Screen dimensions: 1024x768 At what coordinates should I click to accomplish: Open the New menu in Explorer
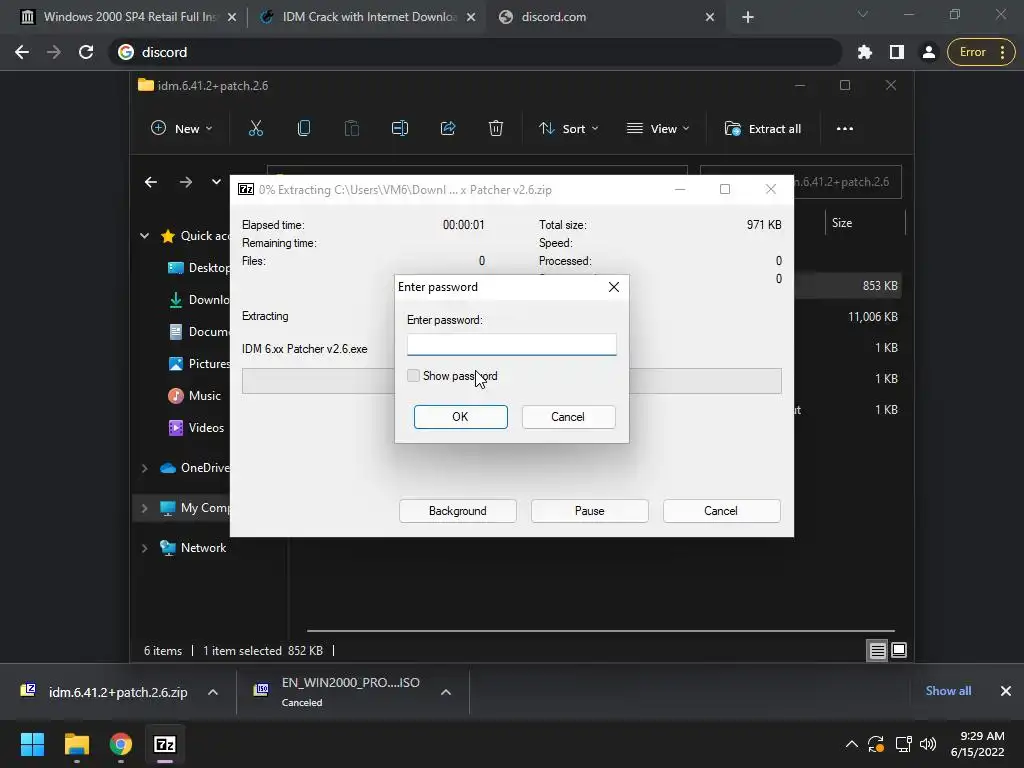click(x=182, y=129)
